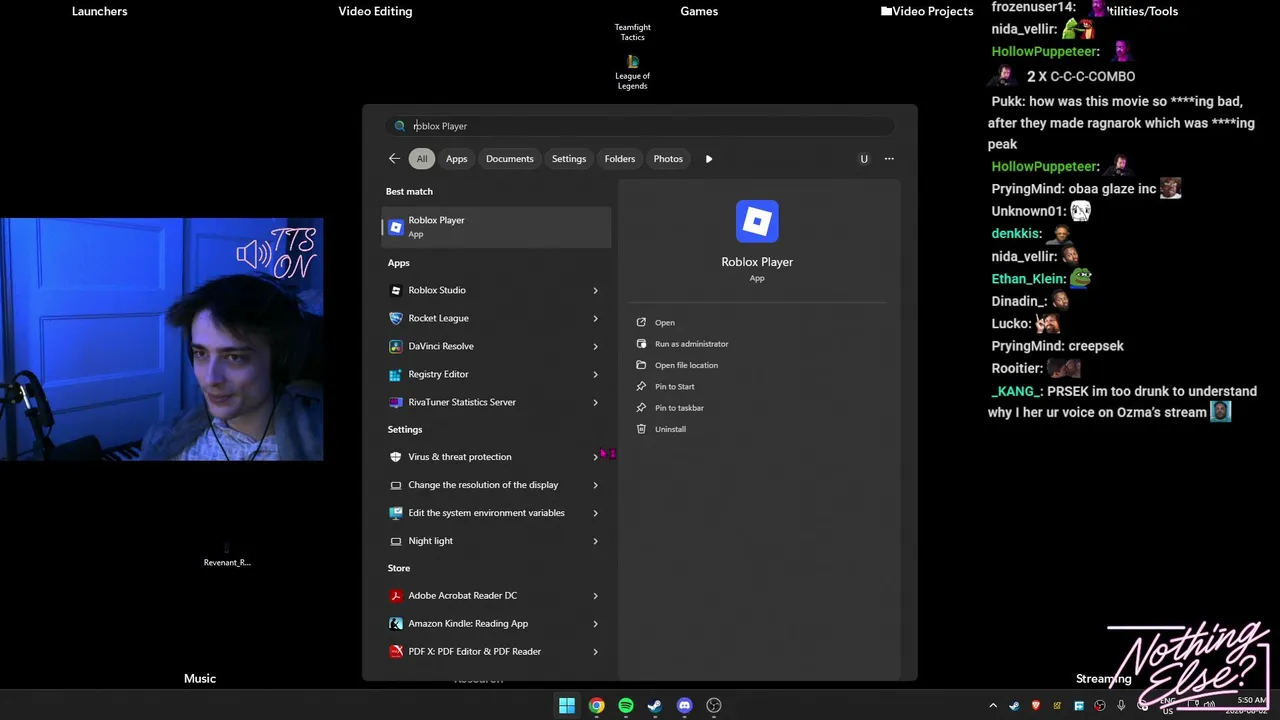Image resolution: width=1280 pixels, height=720 pixels.
Task: Go back with the search panel back arrow
Action: [394, 159]
